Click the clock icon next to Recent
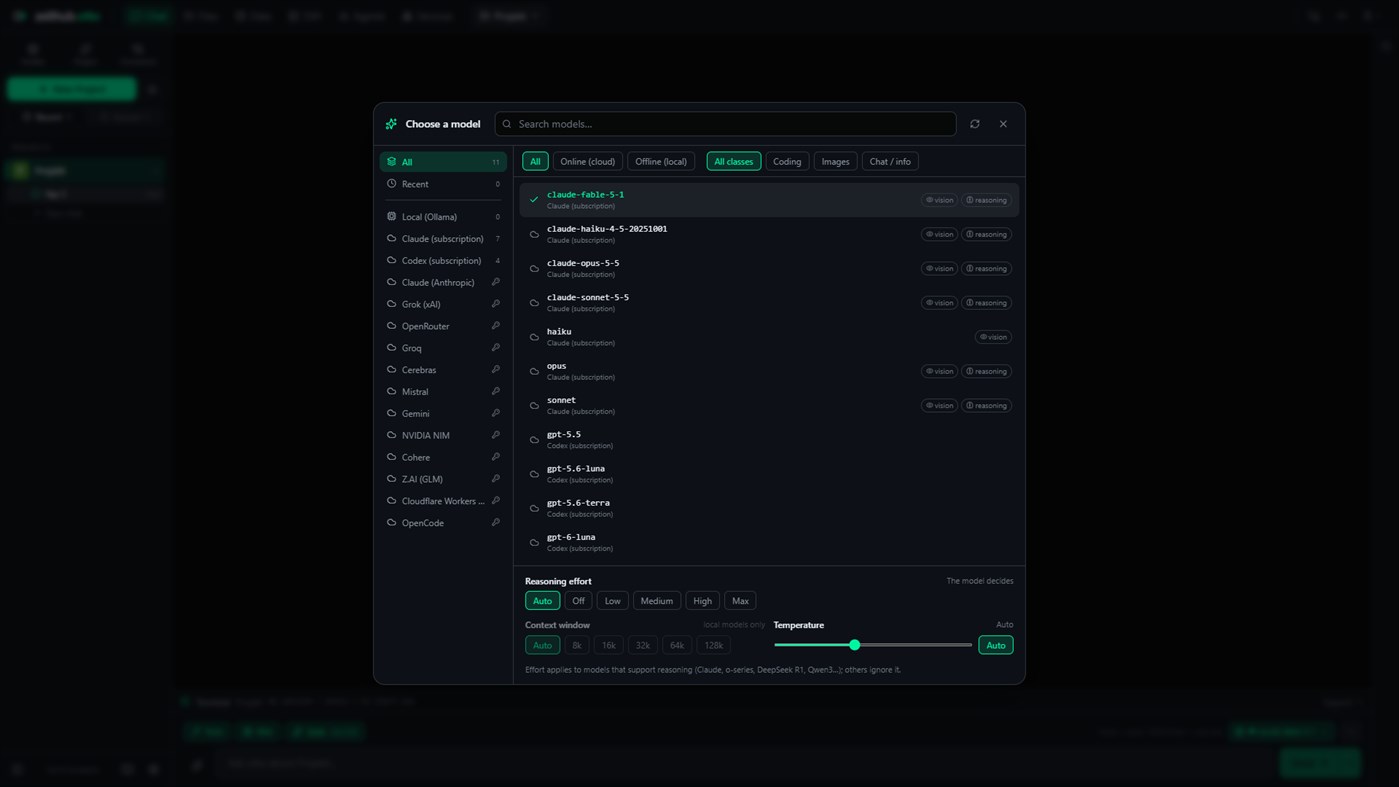 391,184
